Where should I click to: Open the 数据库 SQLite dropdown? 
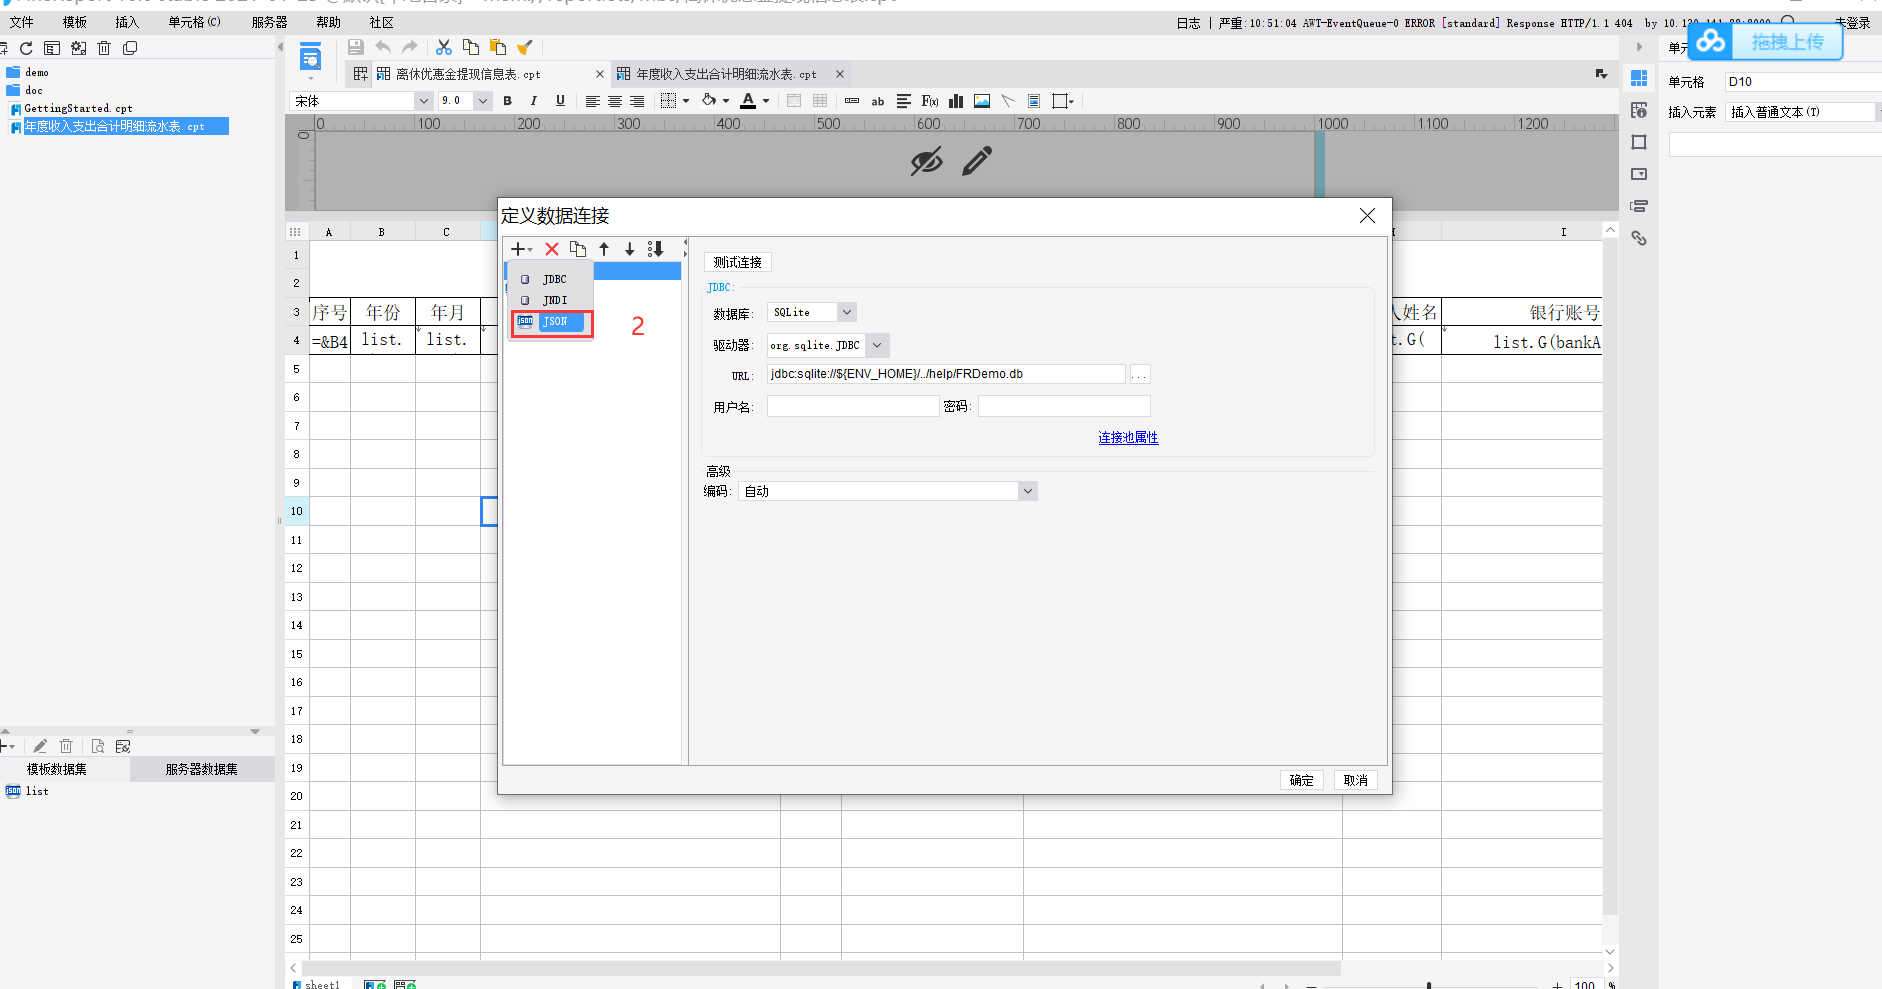(x=846, y=312)
